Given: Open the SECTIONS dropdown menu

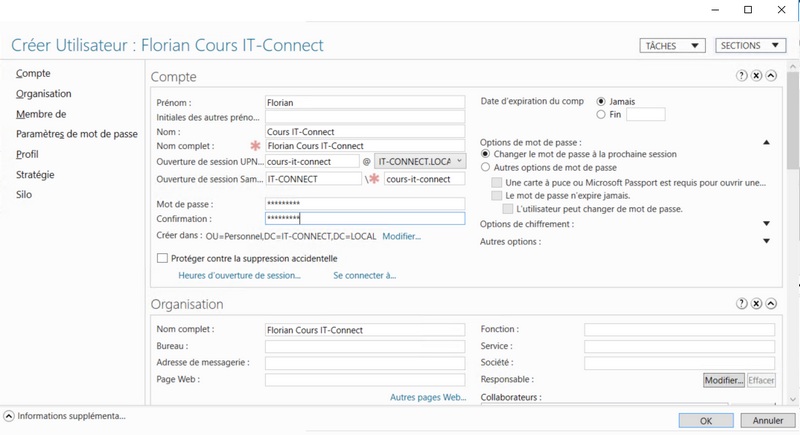Looking at the screenshot, I should point(751,46).
